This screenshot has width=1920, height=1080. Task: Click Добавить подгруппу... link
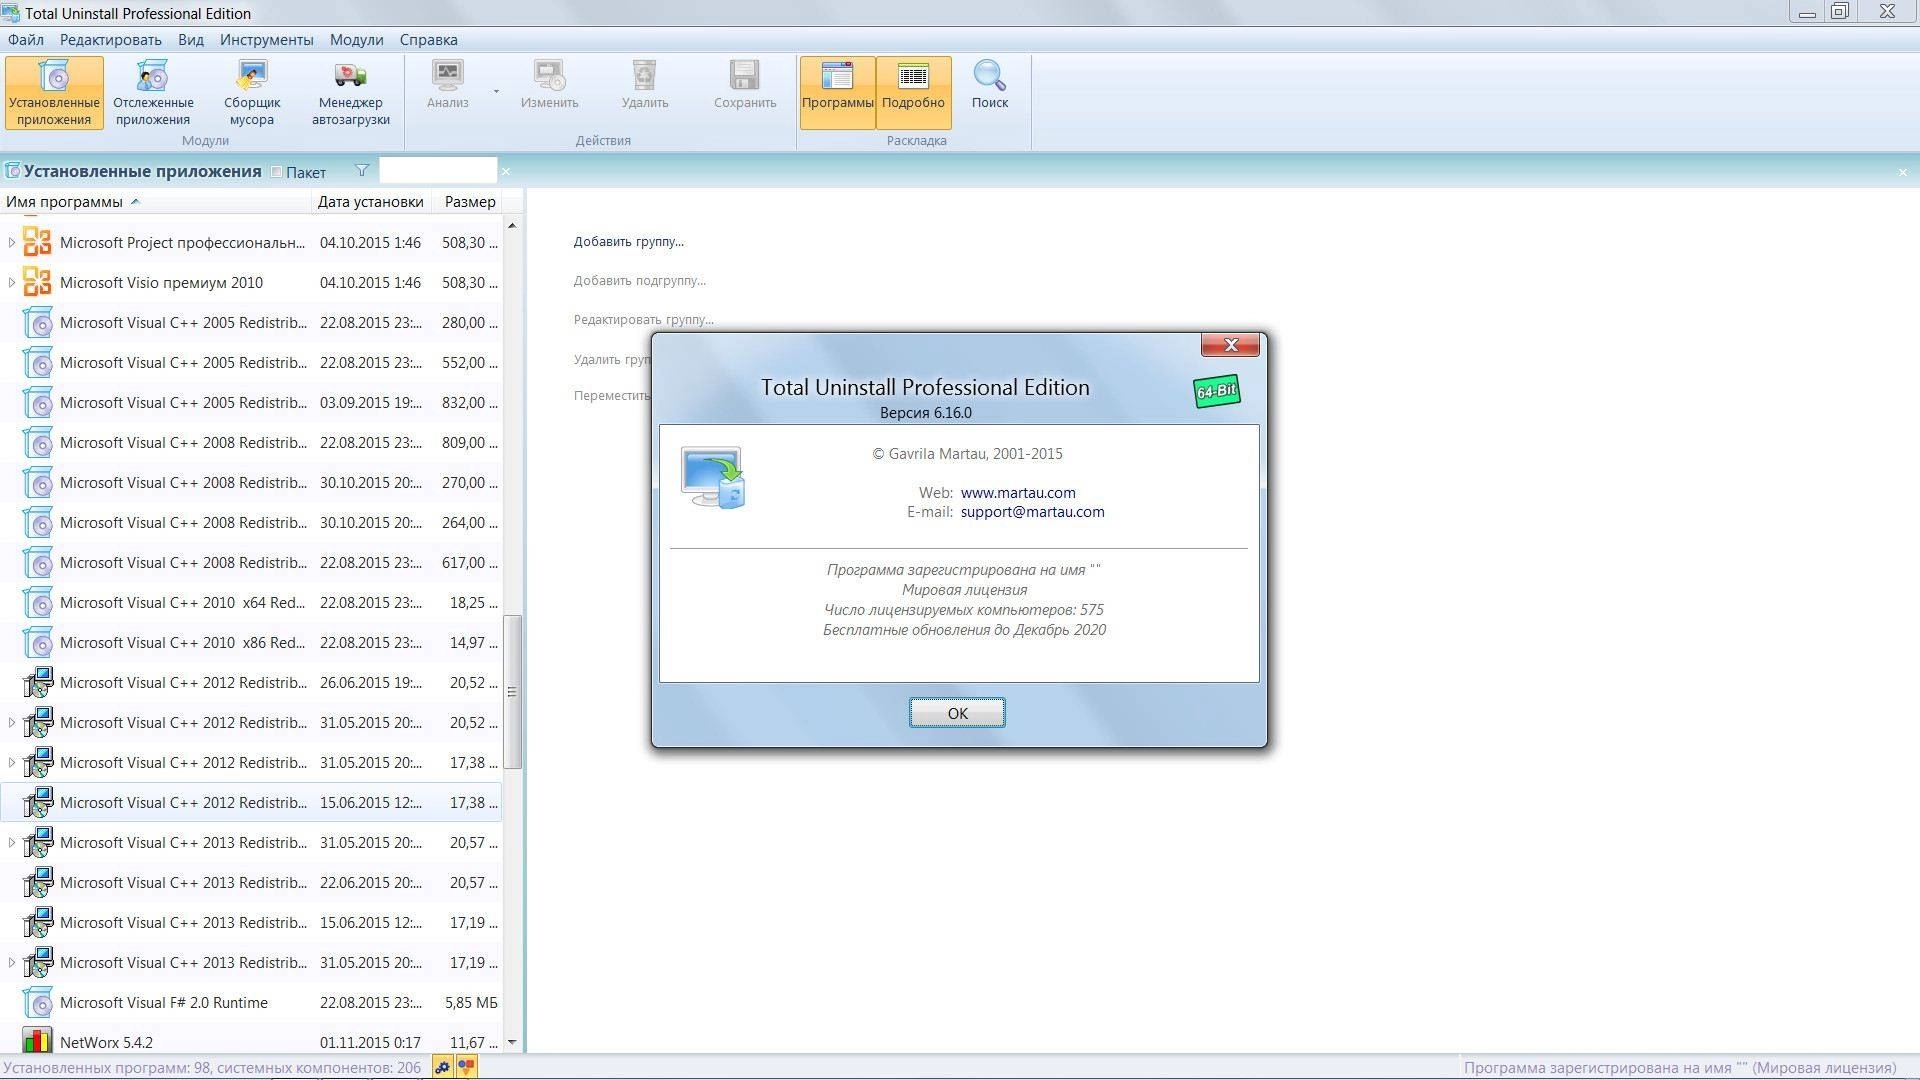point(639,280)
